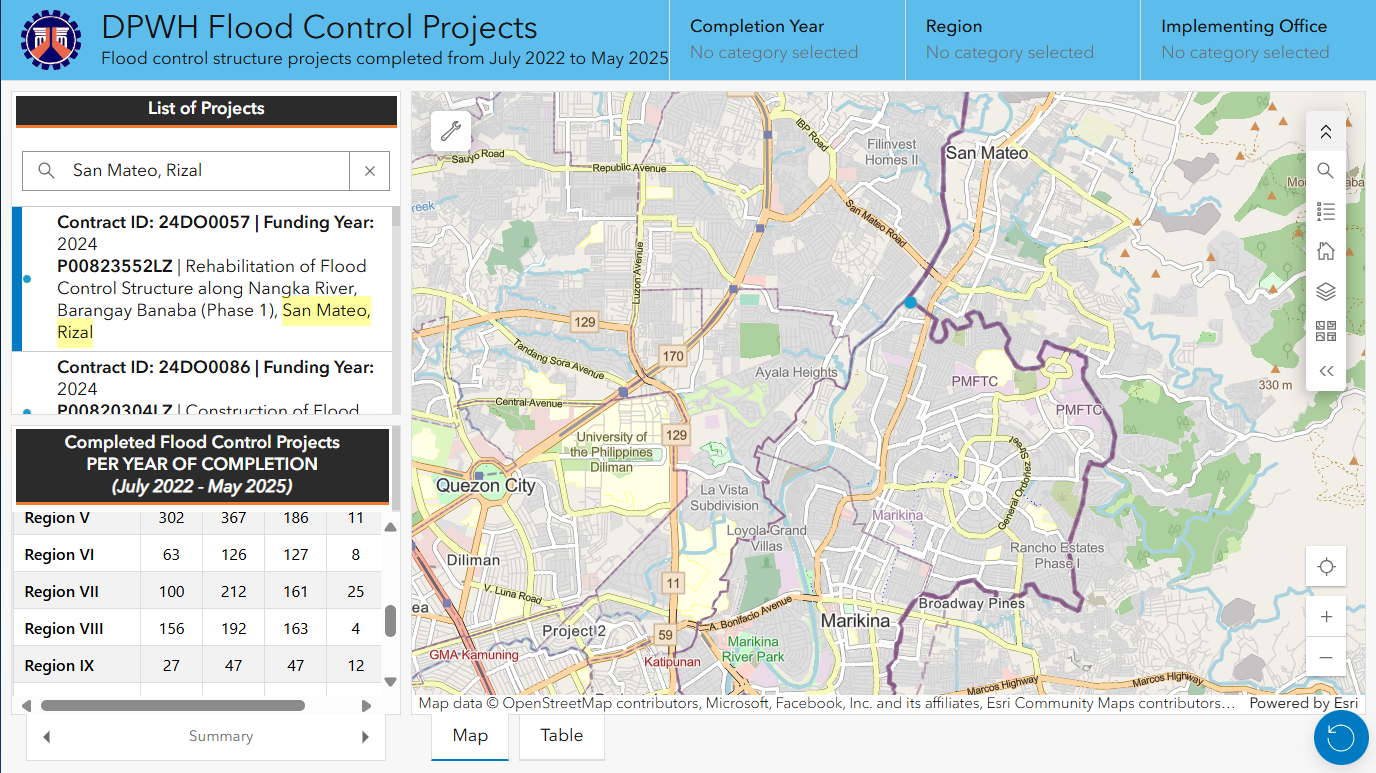Select project Contract ID 24DO0057
Screen dimensions: 1376x773
tap(202, 279)
